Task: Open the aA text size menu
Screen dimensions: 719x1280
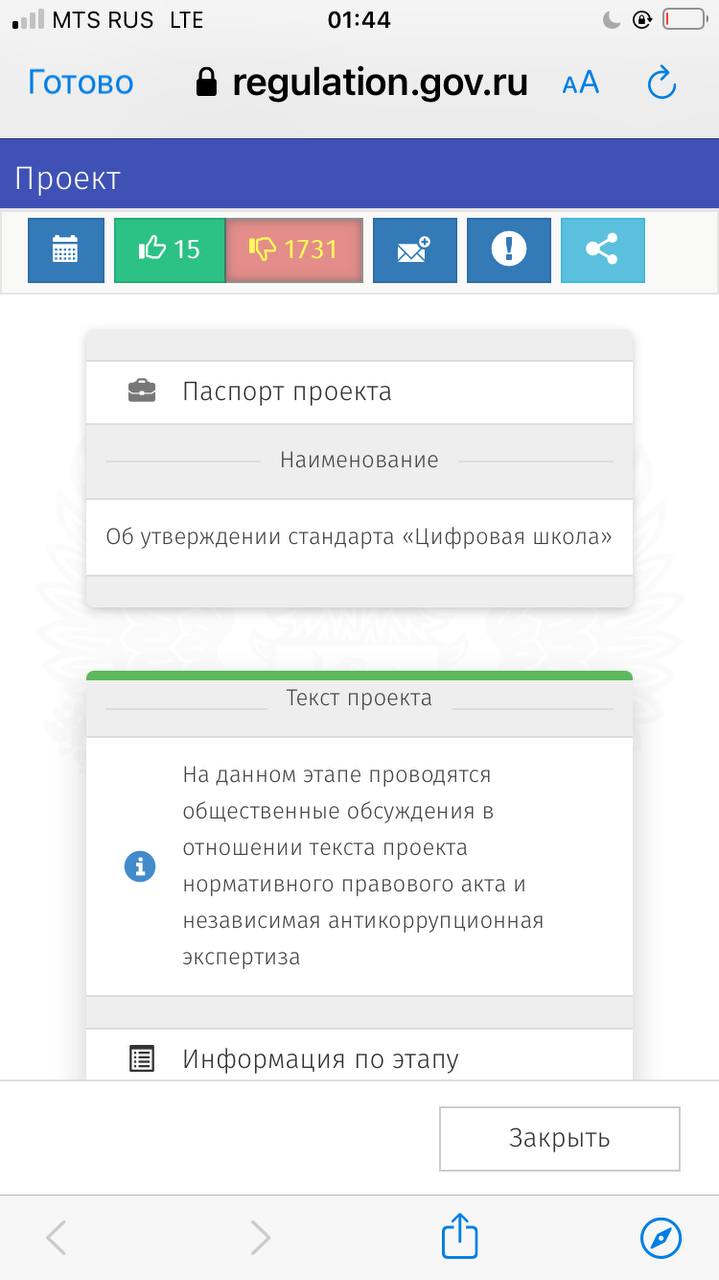Action: click(x=580, y=83)
